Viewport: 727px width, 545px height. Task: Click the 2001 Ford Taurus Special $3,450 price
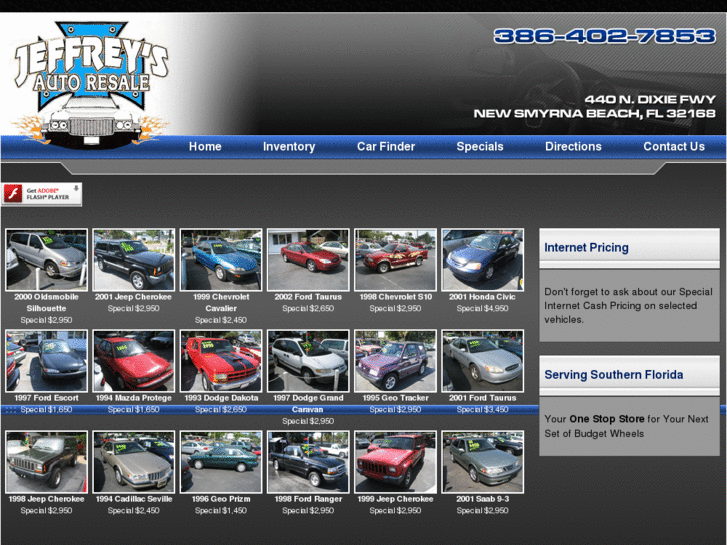coord(482,410)
